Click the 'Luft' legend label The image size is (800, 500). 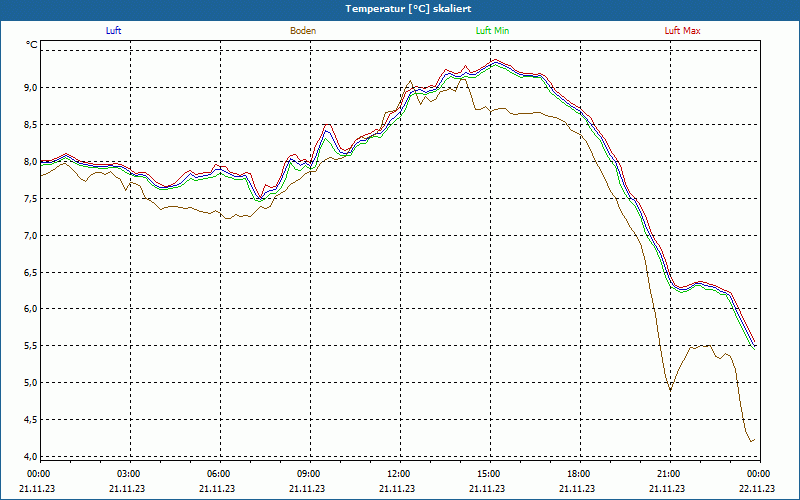[113, 31]
